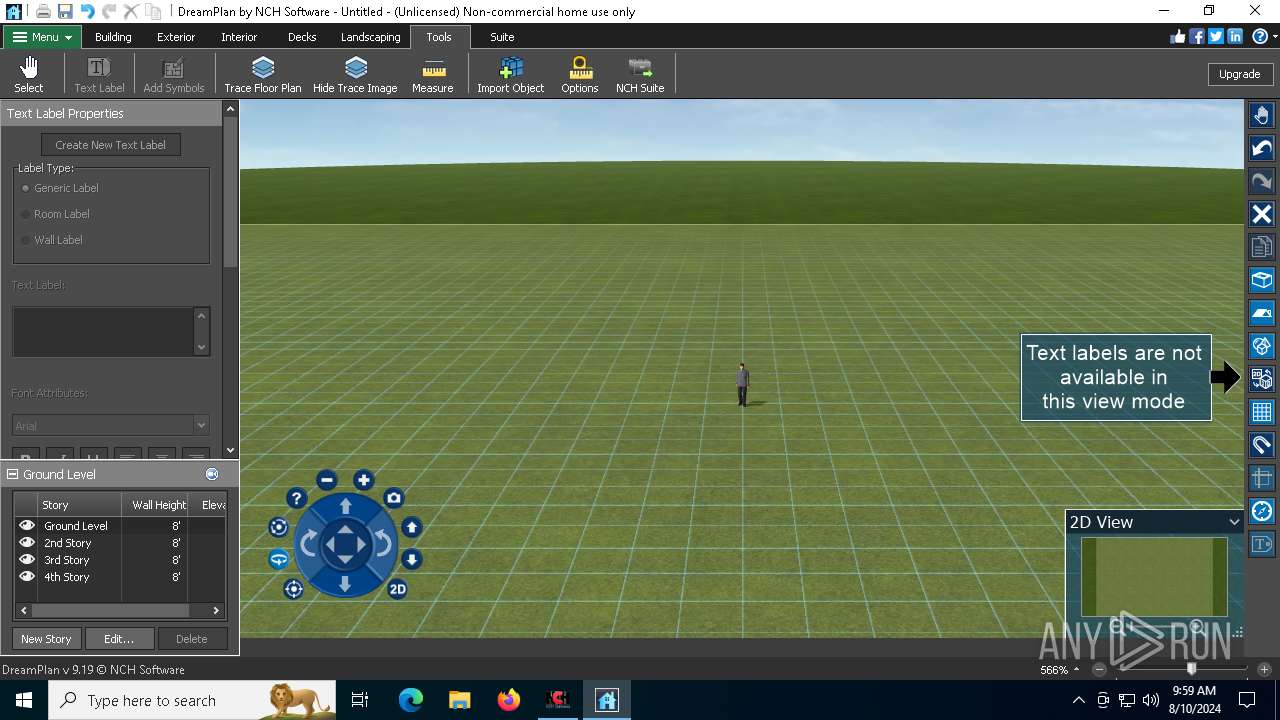Click the Text Label text input box
The image size is (1280, 720).
click(103, 331)
